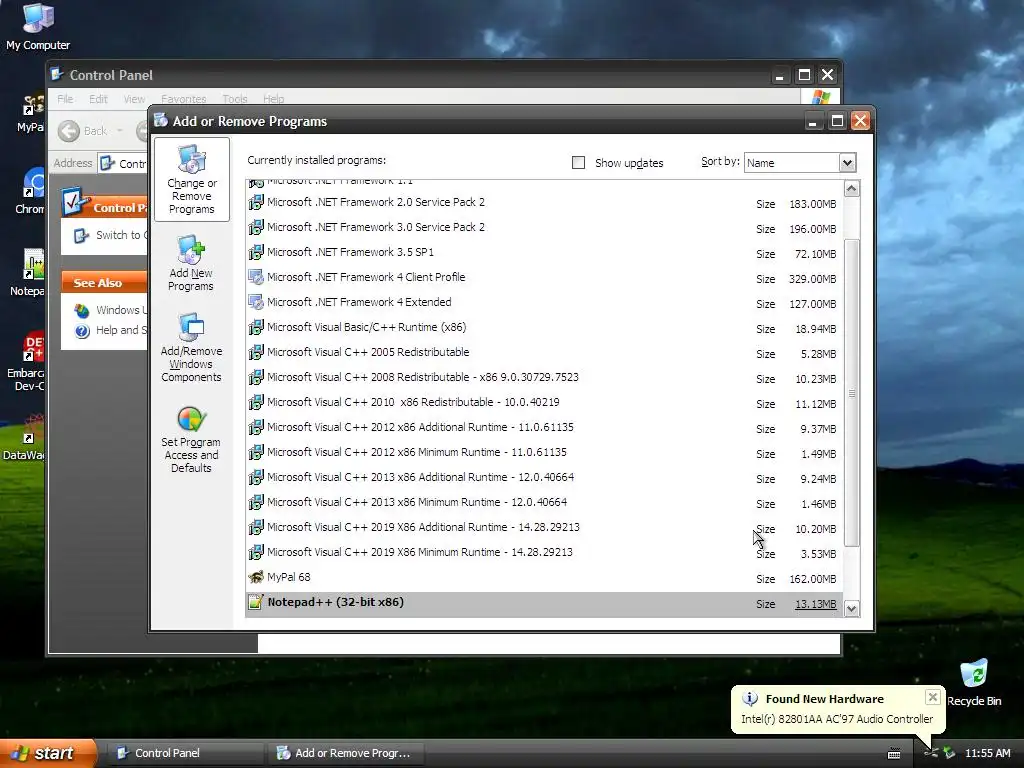
Task: Open the View menu in Control Panel
Action: pos(135,99)
